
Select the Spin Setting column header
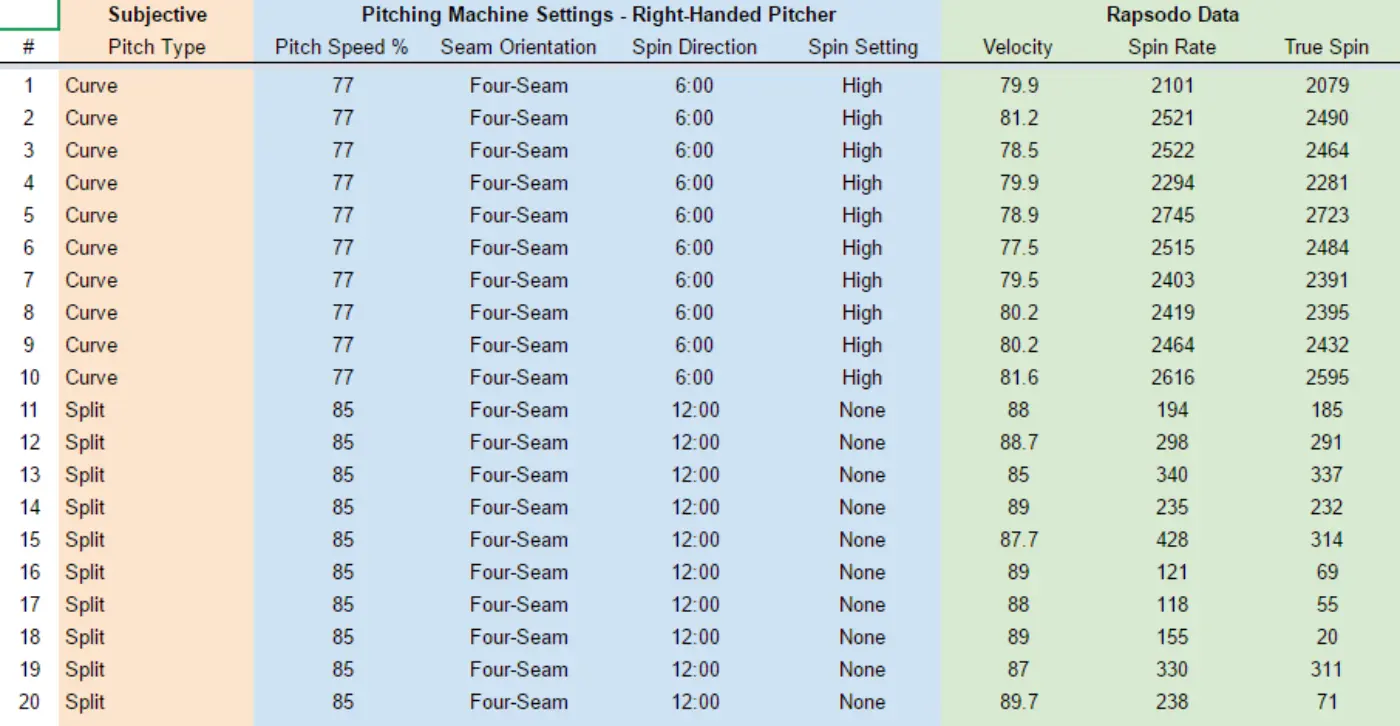coord(862,47)
